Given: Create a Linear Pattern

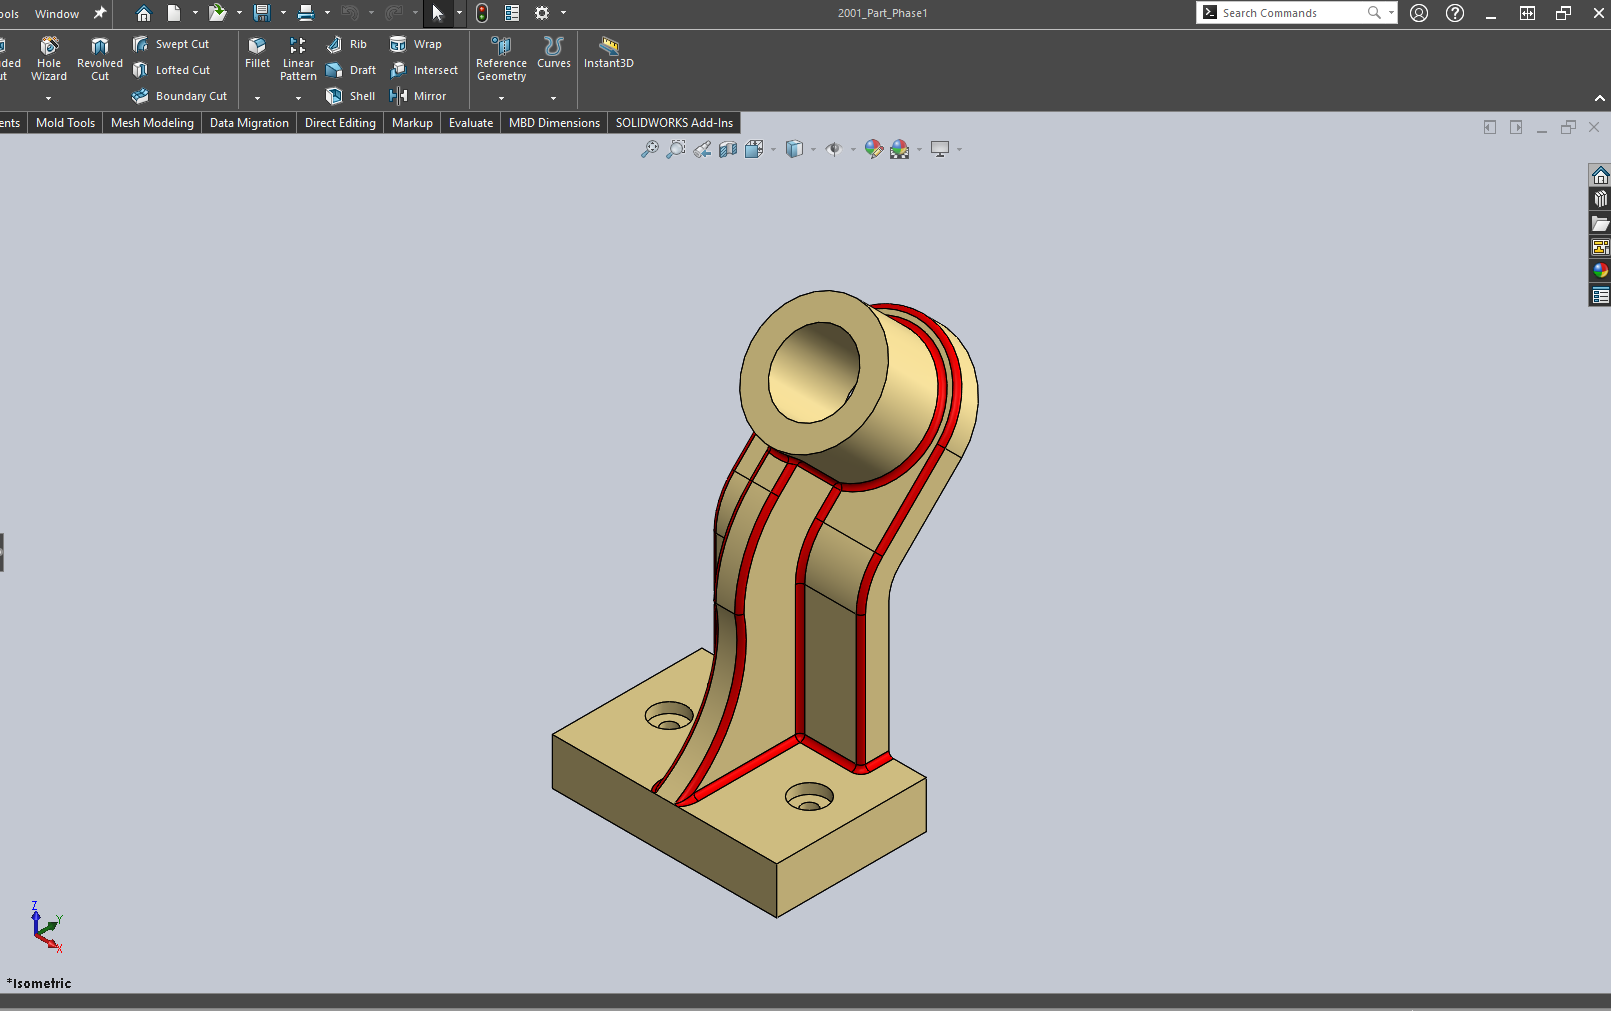Looking at the screenshot, I should coord(298,58).
